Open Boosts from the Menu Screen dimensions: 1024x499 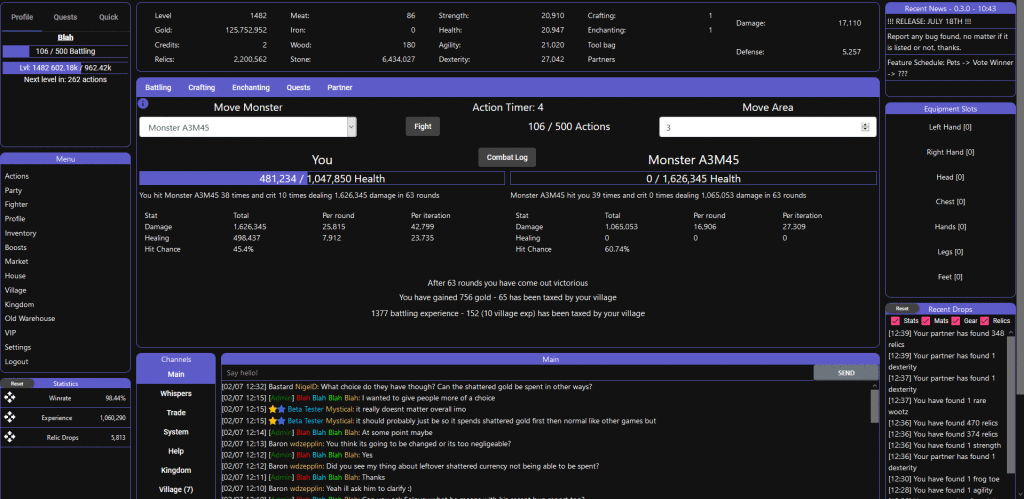[x=16, y=248]
